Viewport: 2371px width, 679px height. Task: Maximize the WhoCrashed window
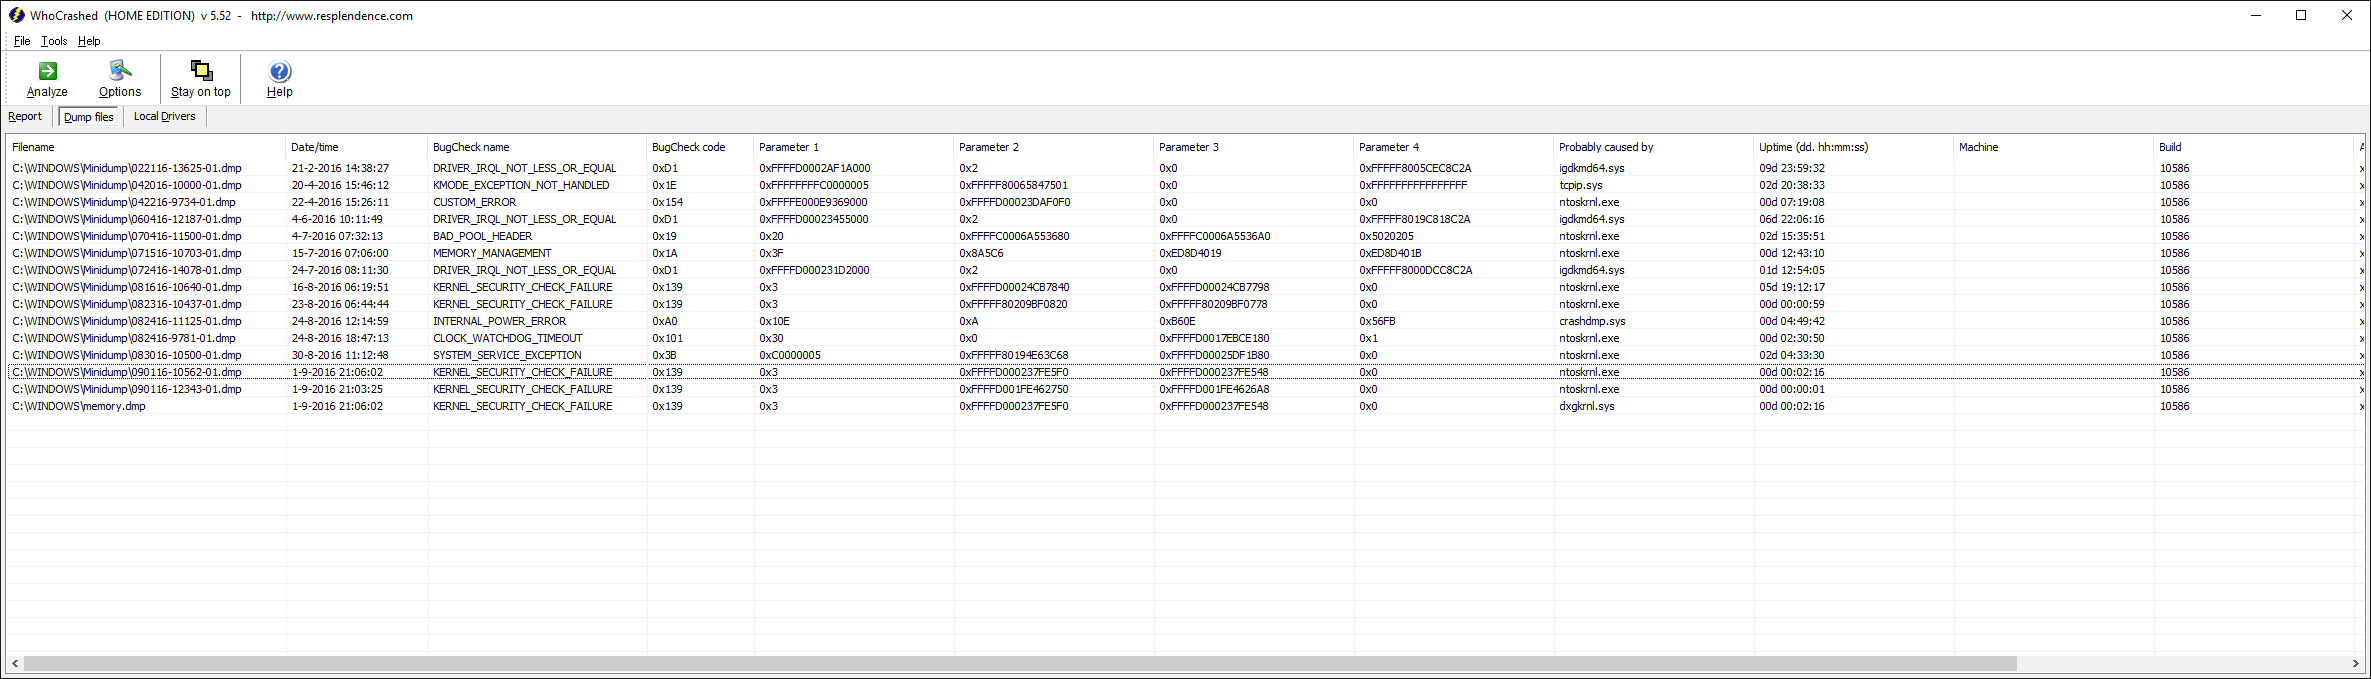tap(2301, 15)
